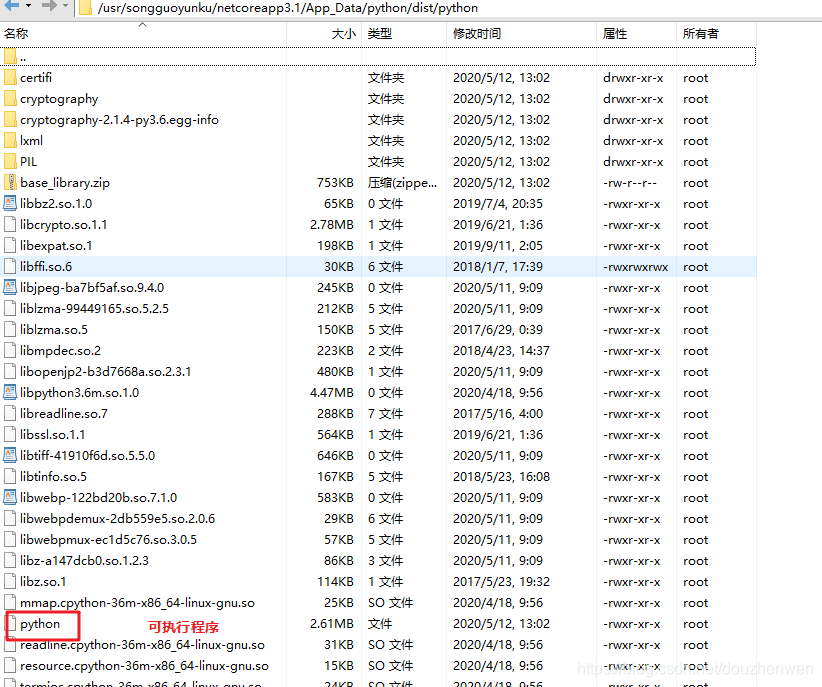The height and width of the screenshot is (687, 822).
Task: Select the python executable file name
Action: (x=40, y=624)
